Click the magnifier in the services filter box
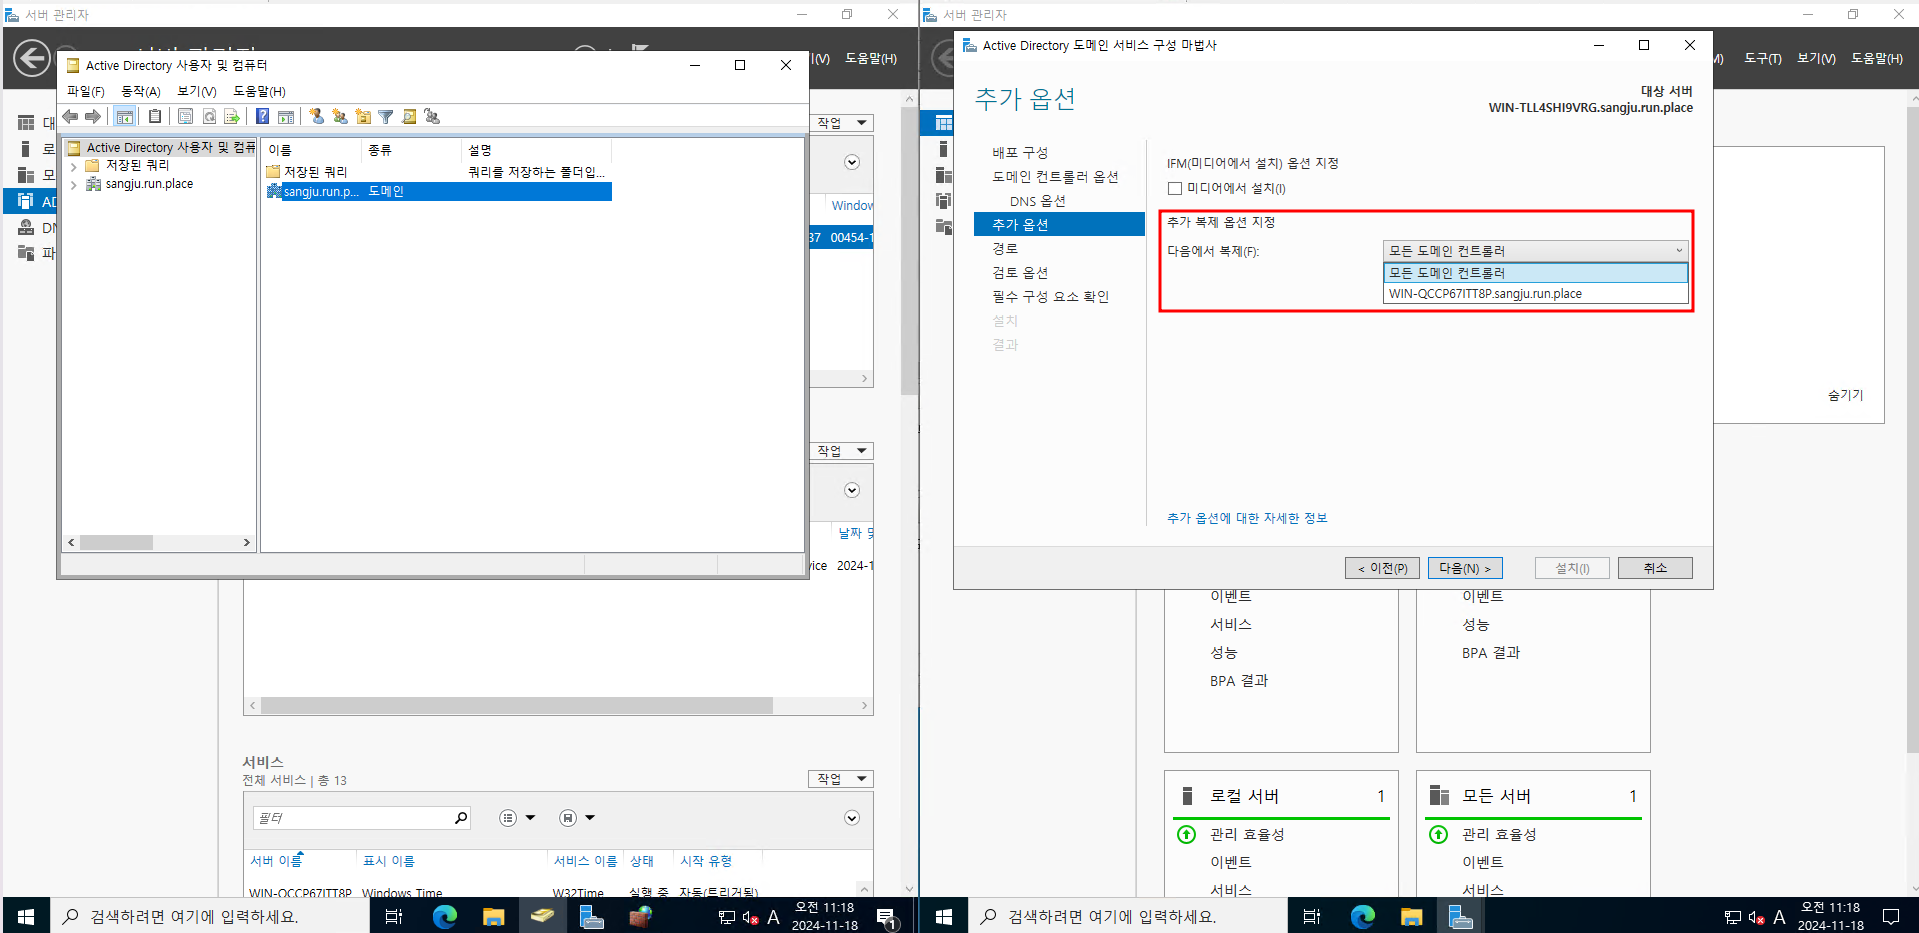The height and width of the screenshot is (933, 1919). 461,818
